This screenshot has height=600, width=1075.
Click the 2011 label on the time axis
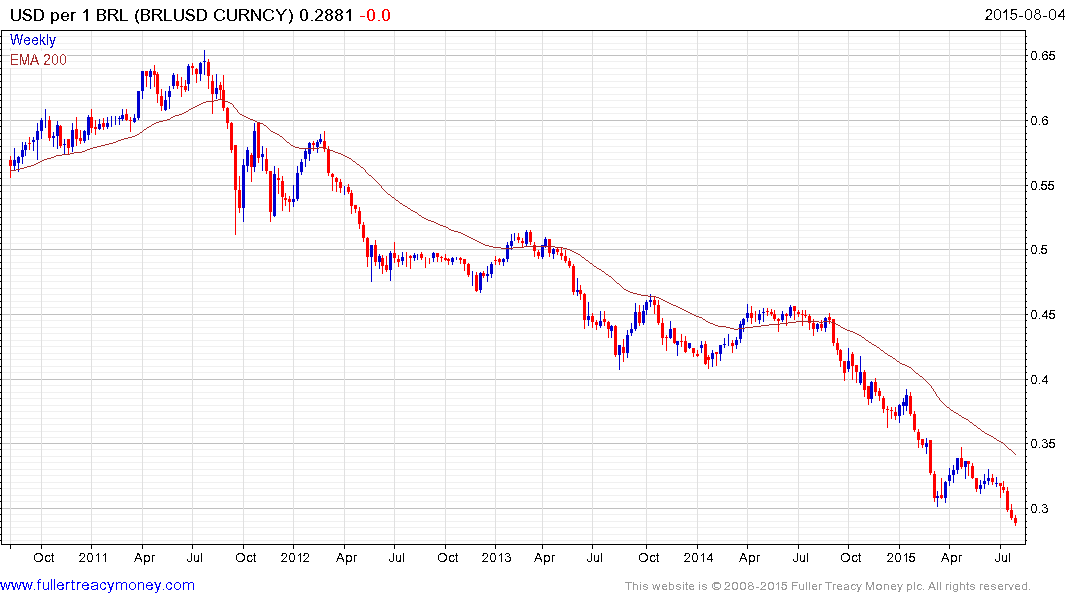[91, 557]
